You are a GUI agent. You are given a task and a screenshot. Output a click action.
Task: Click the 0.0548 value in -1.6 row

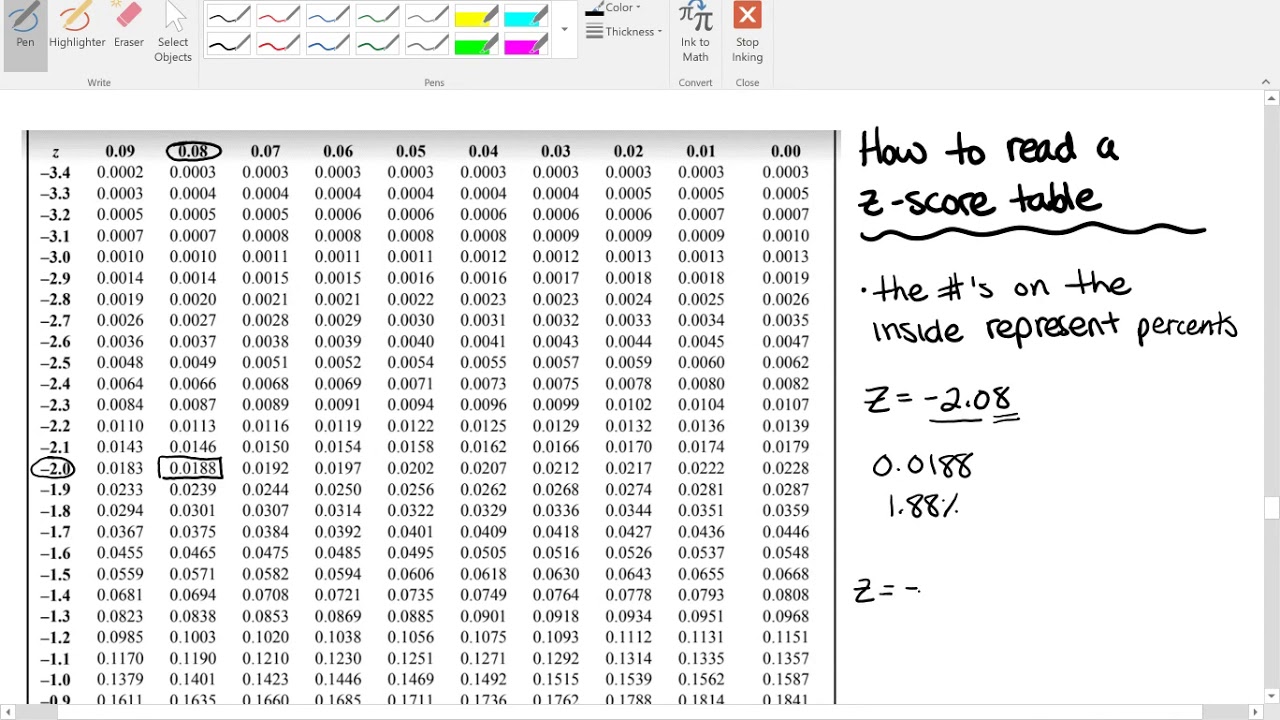pyautogui.click(x=786, y=553)
